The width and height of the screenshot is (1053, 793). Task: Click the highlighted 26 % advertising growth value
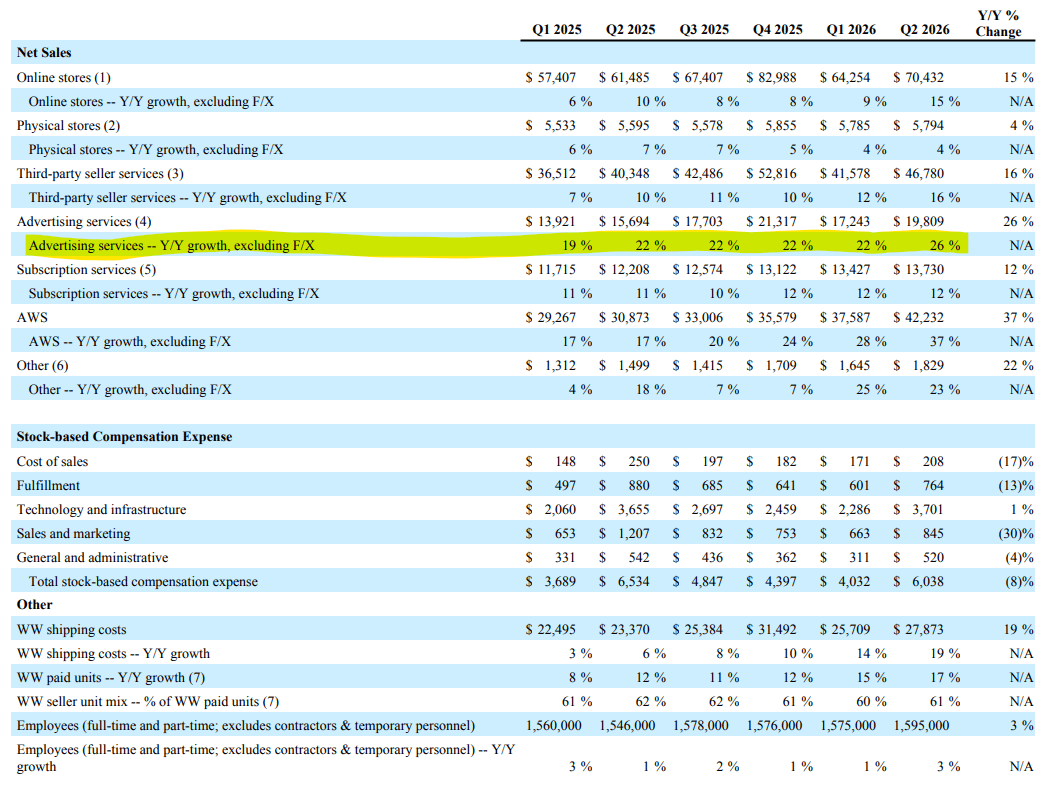[944, 246]
